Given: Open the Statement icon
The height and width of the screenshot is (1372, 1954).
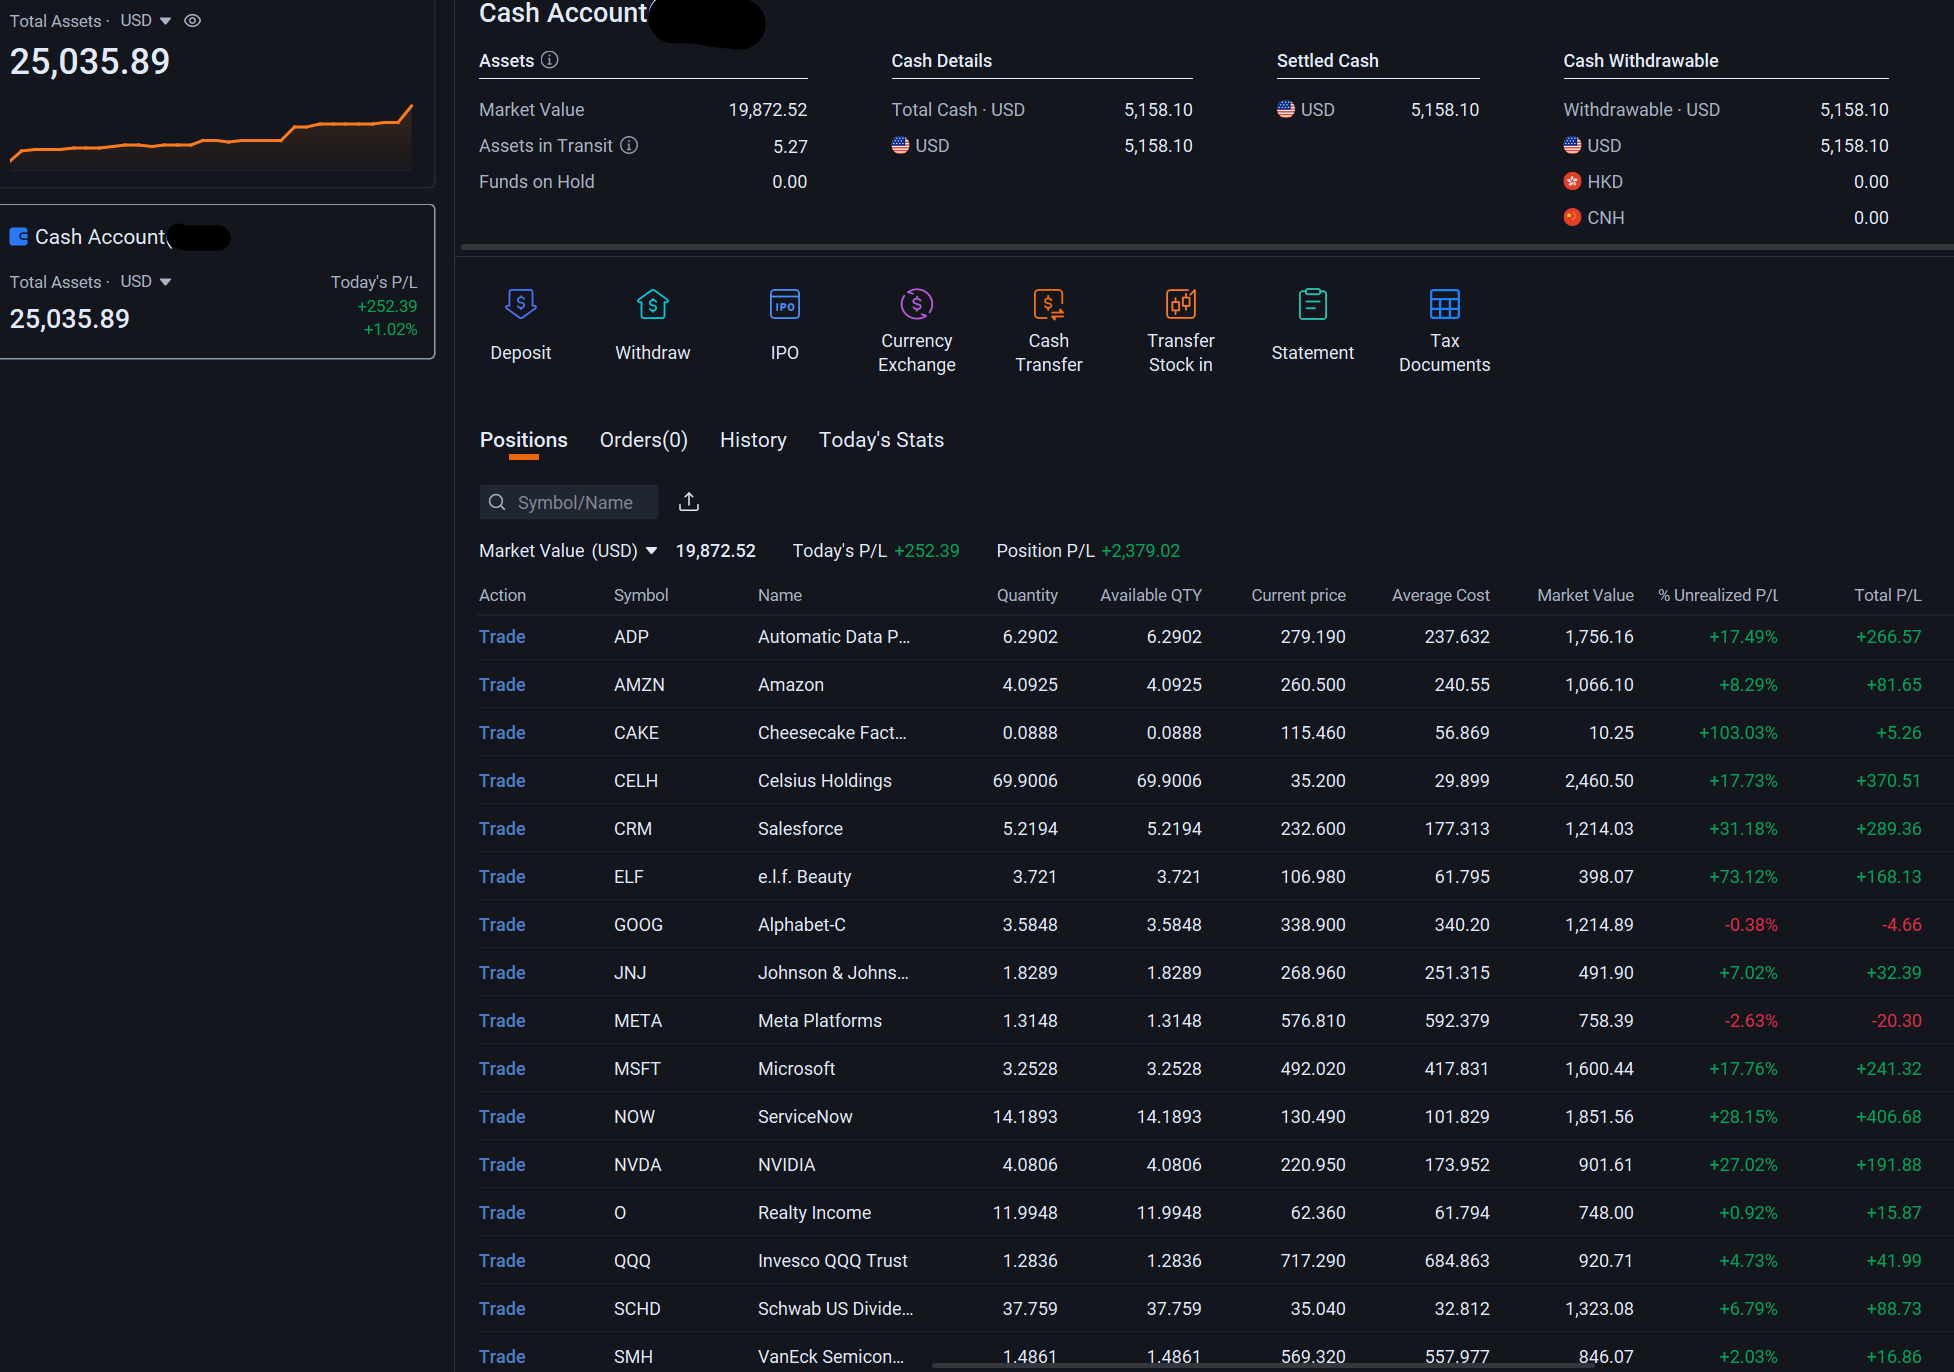Looking at the screenshot, I should coord(1312,304).
